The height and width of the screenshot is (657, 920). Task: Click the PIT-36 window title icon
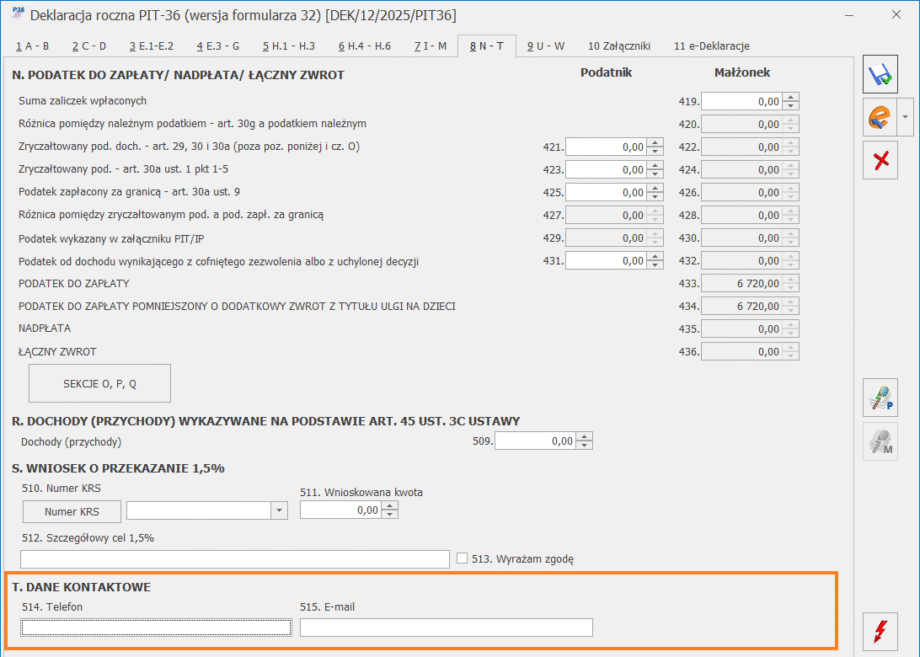(x=18, y=14)
